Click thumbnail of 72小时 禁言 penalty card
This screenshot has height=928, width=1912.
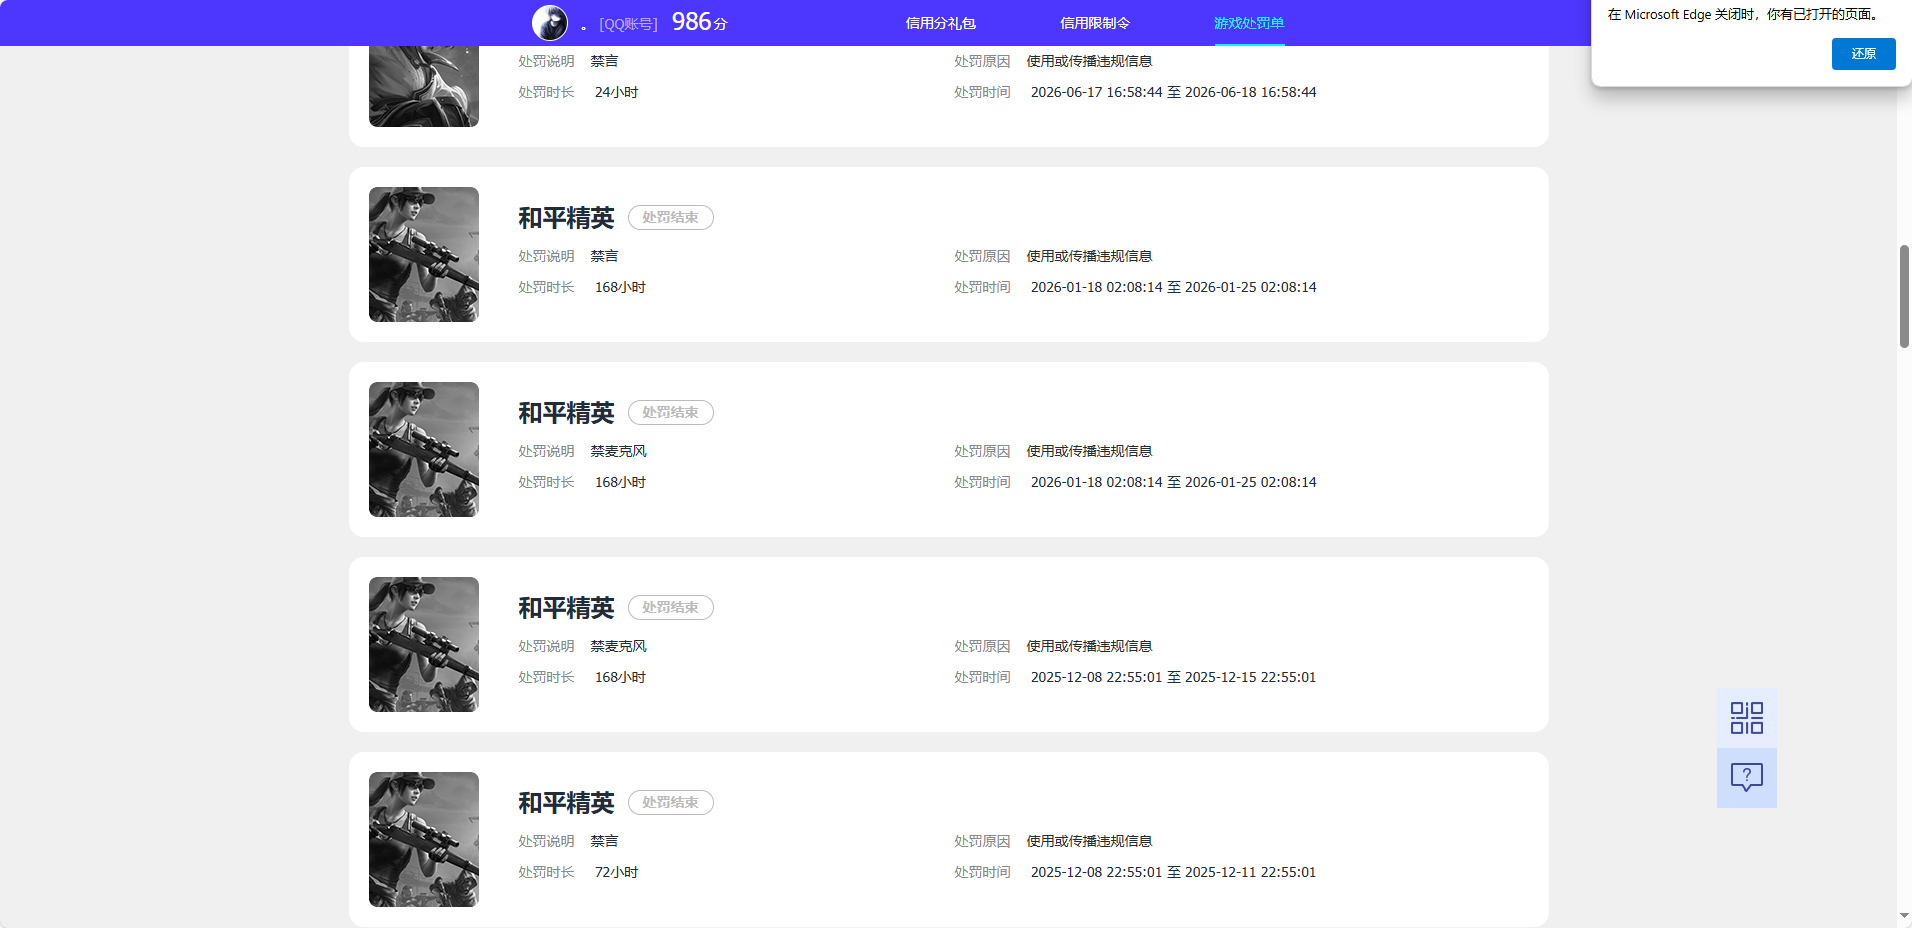point(424,839)
